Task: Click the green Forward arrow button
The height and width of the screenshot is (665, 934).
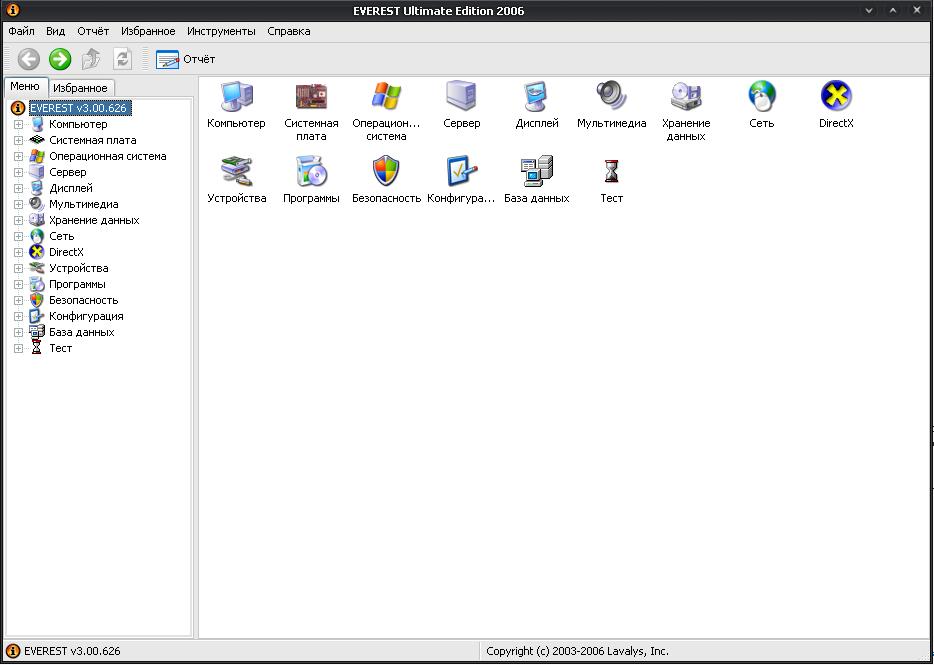Action: [60, 59]
